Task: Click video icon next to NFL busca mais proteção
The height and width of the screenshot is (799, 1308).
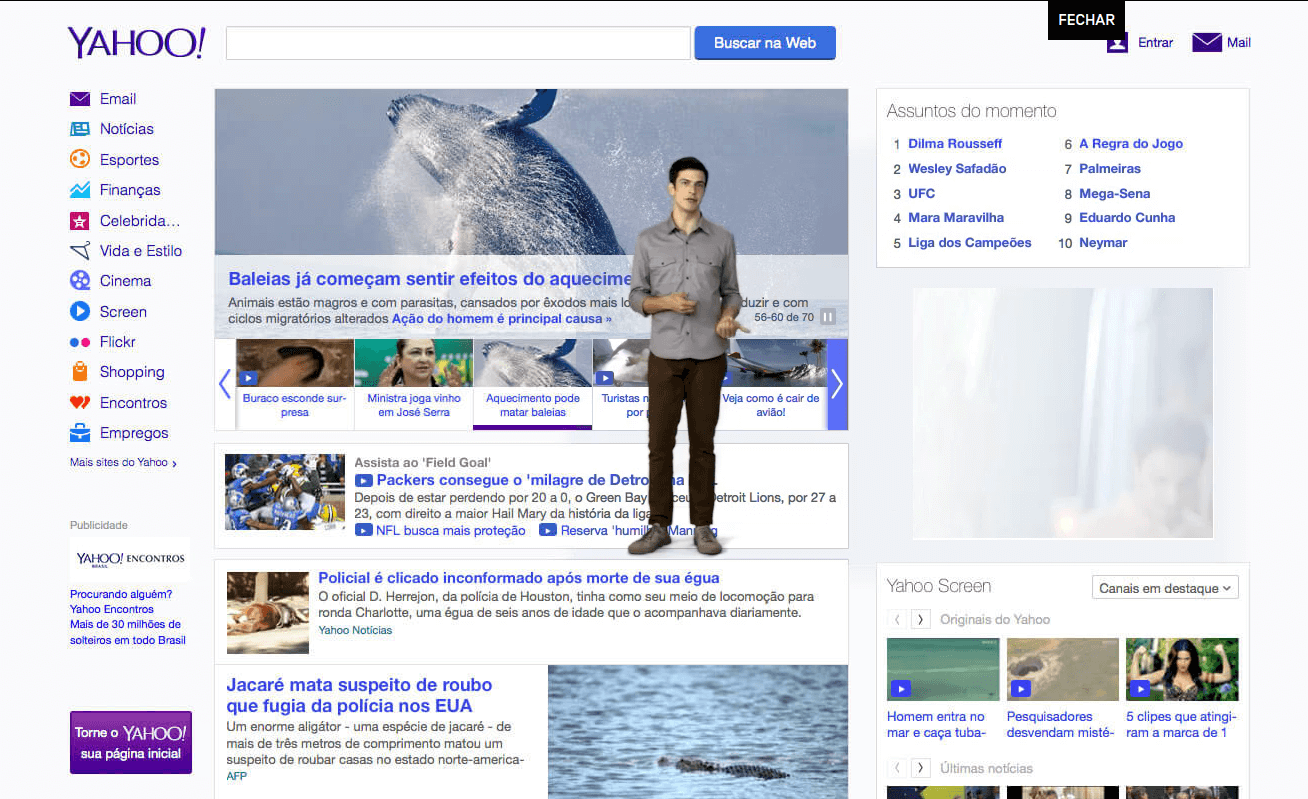Action: point(364,530)
